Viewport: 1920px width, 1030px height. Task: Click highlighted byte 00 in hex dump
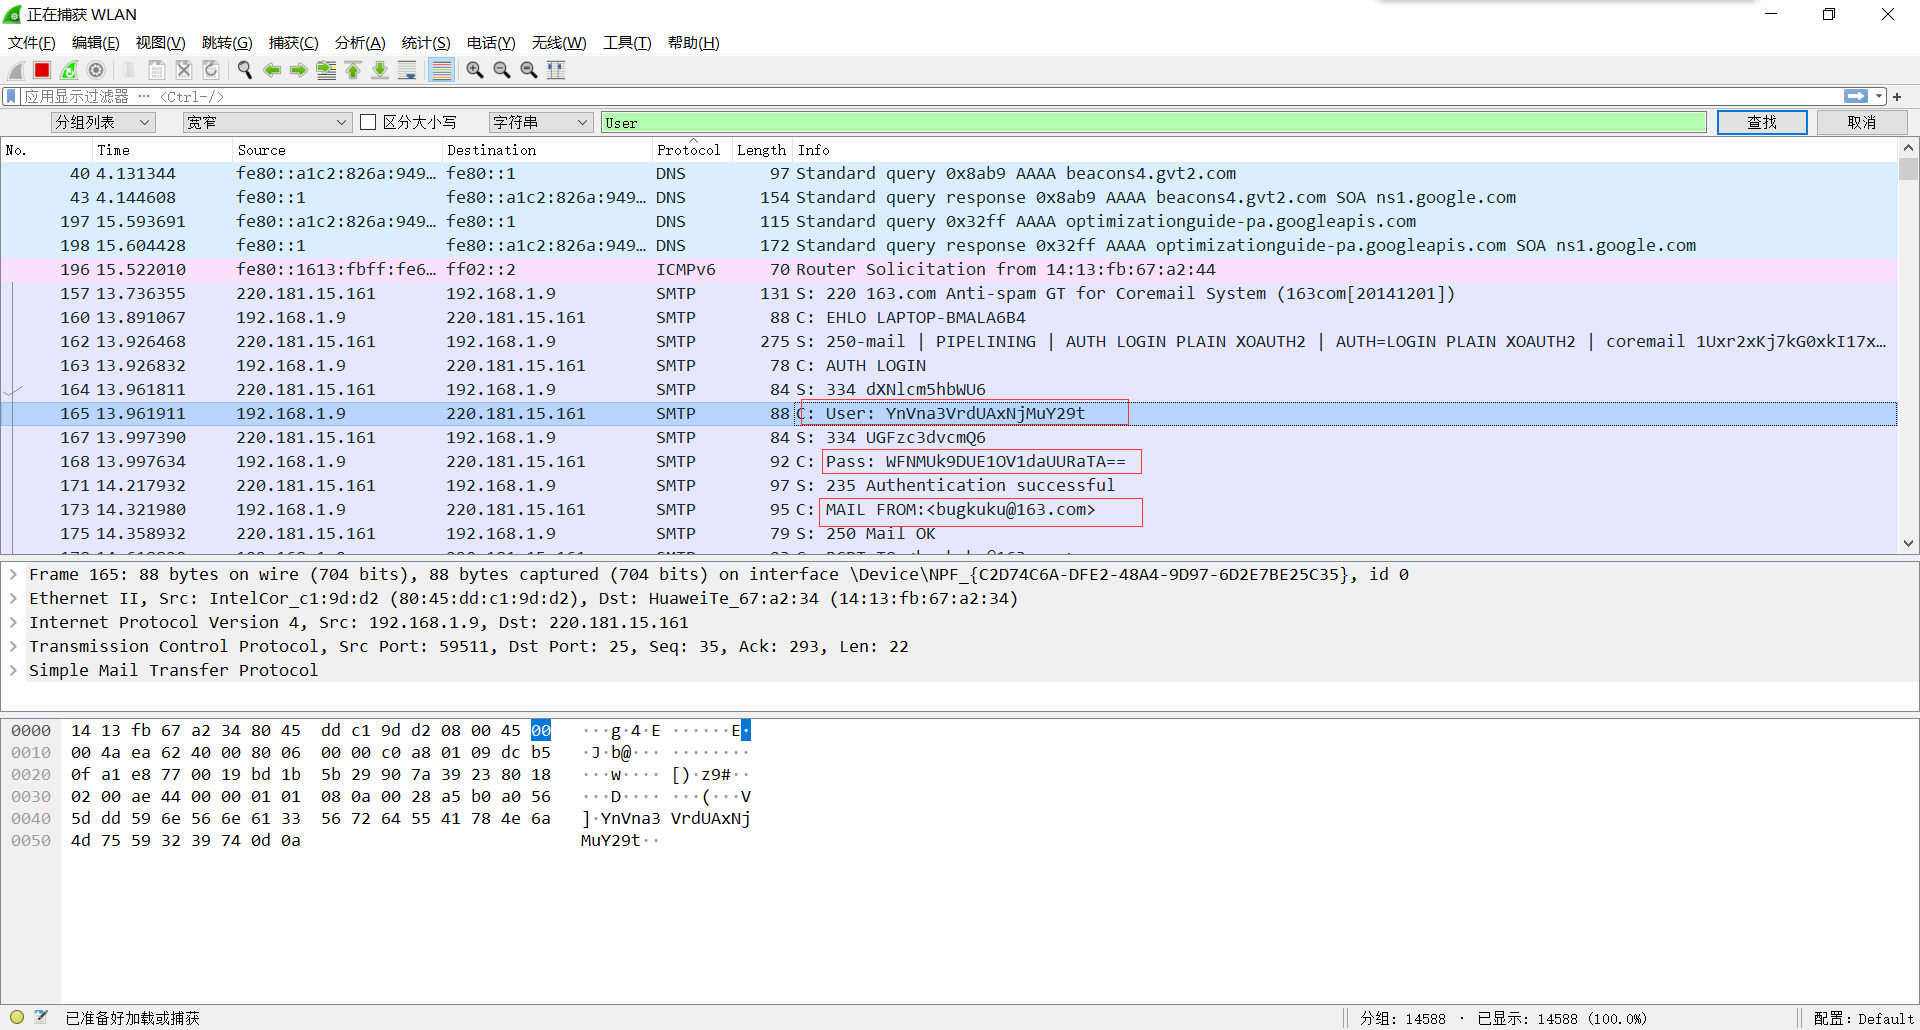point(541,731)
